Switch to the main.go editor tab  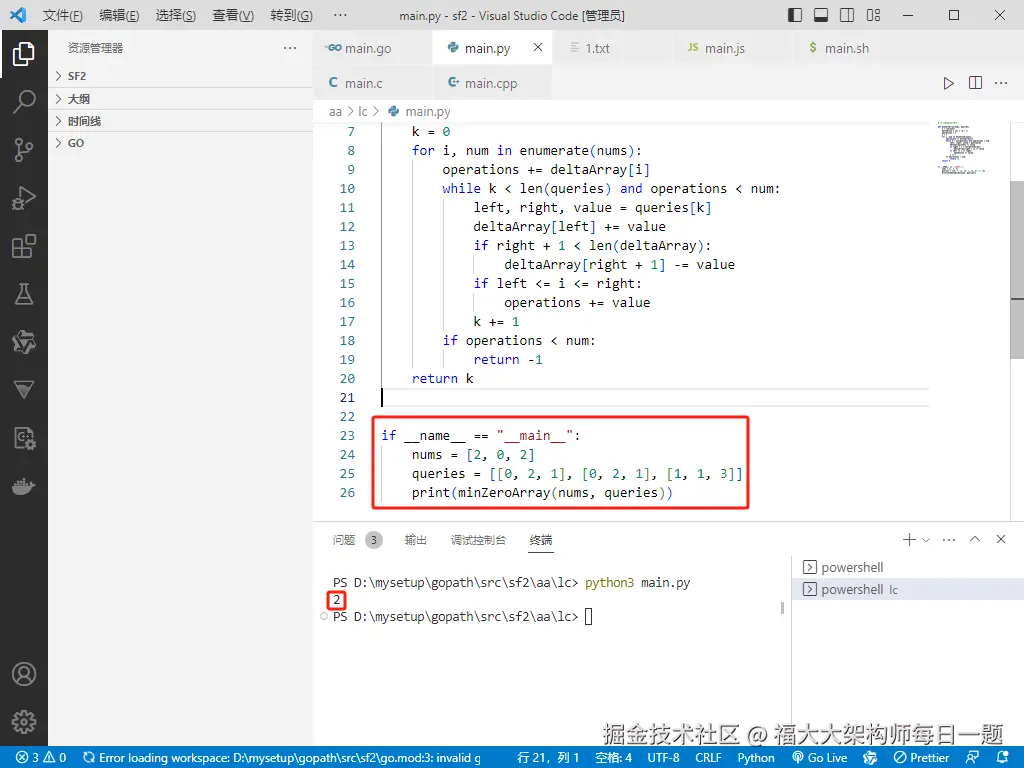point(373,48)
